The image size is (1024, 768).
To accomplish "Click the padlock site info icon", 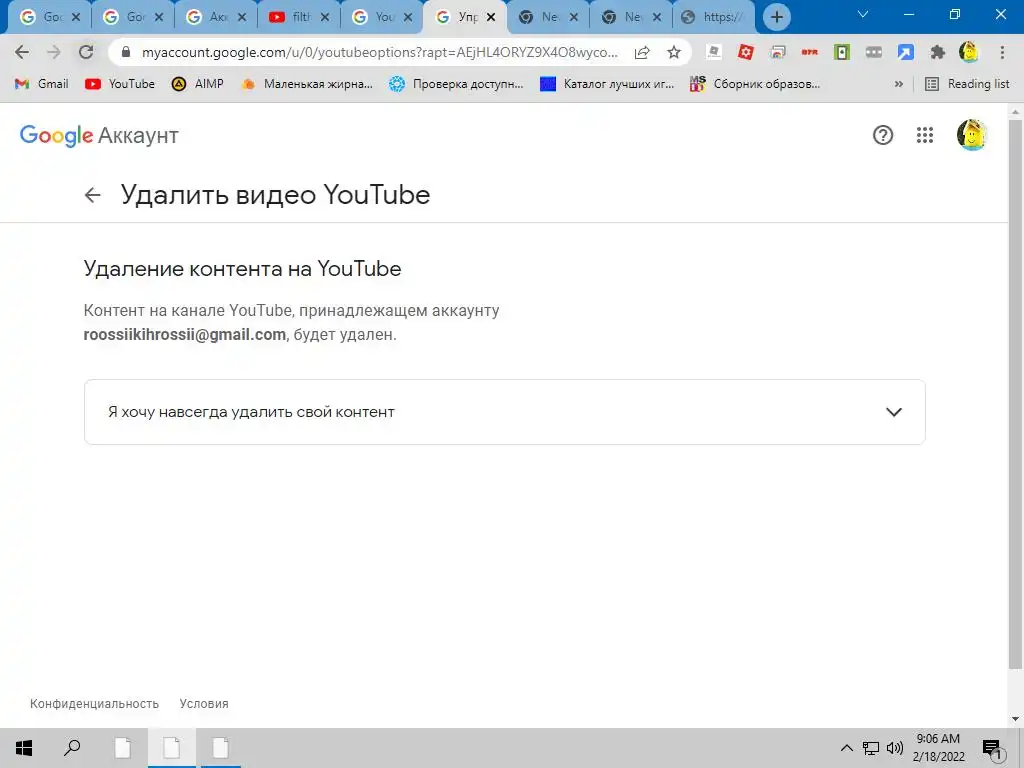I will 127,52.
